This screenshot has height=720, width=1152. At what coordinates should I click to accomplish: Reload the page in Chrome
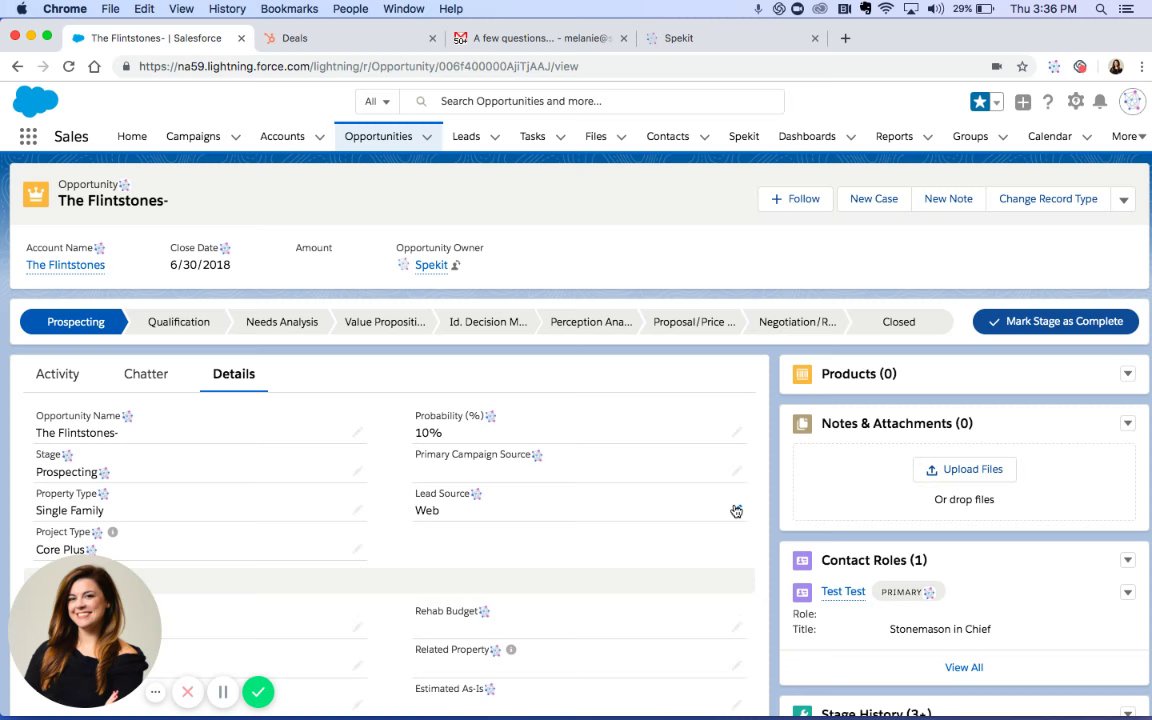[68, 67]
